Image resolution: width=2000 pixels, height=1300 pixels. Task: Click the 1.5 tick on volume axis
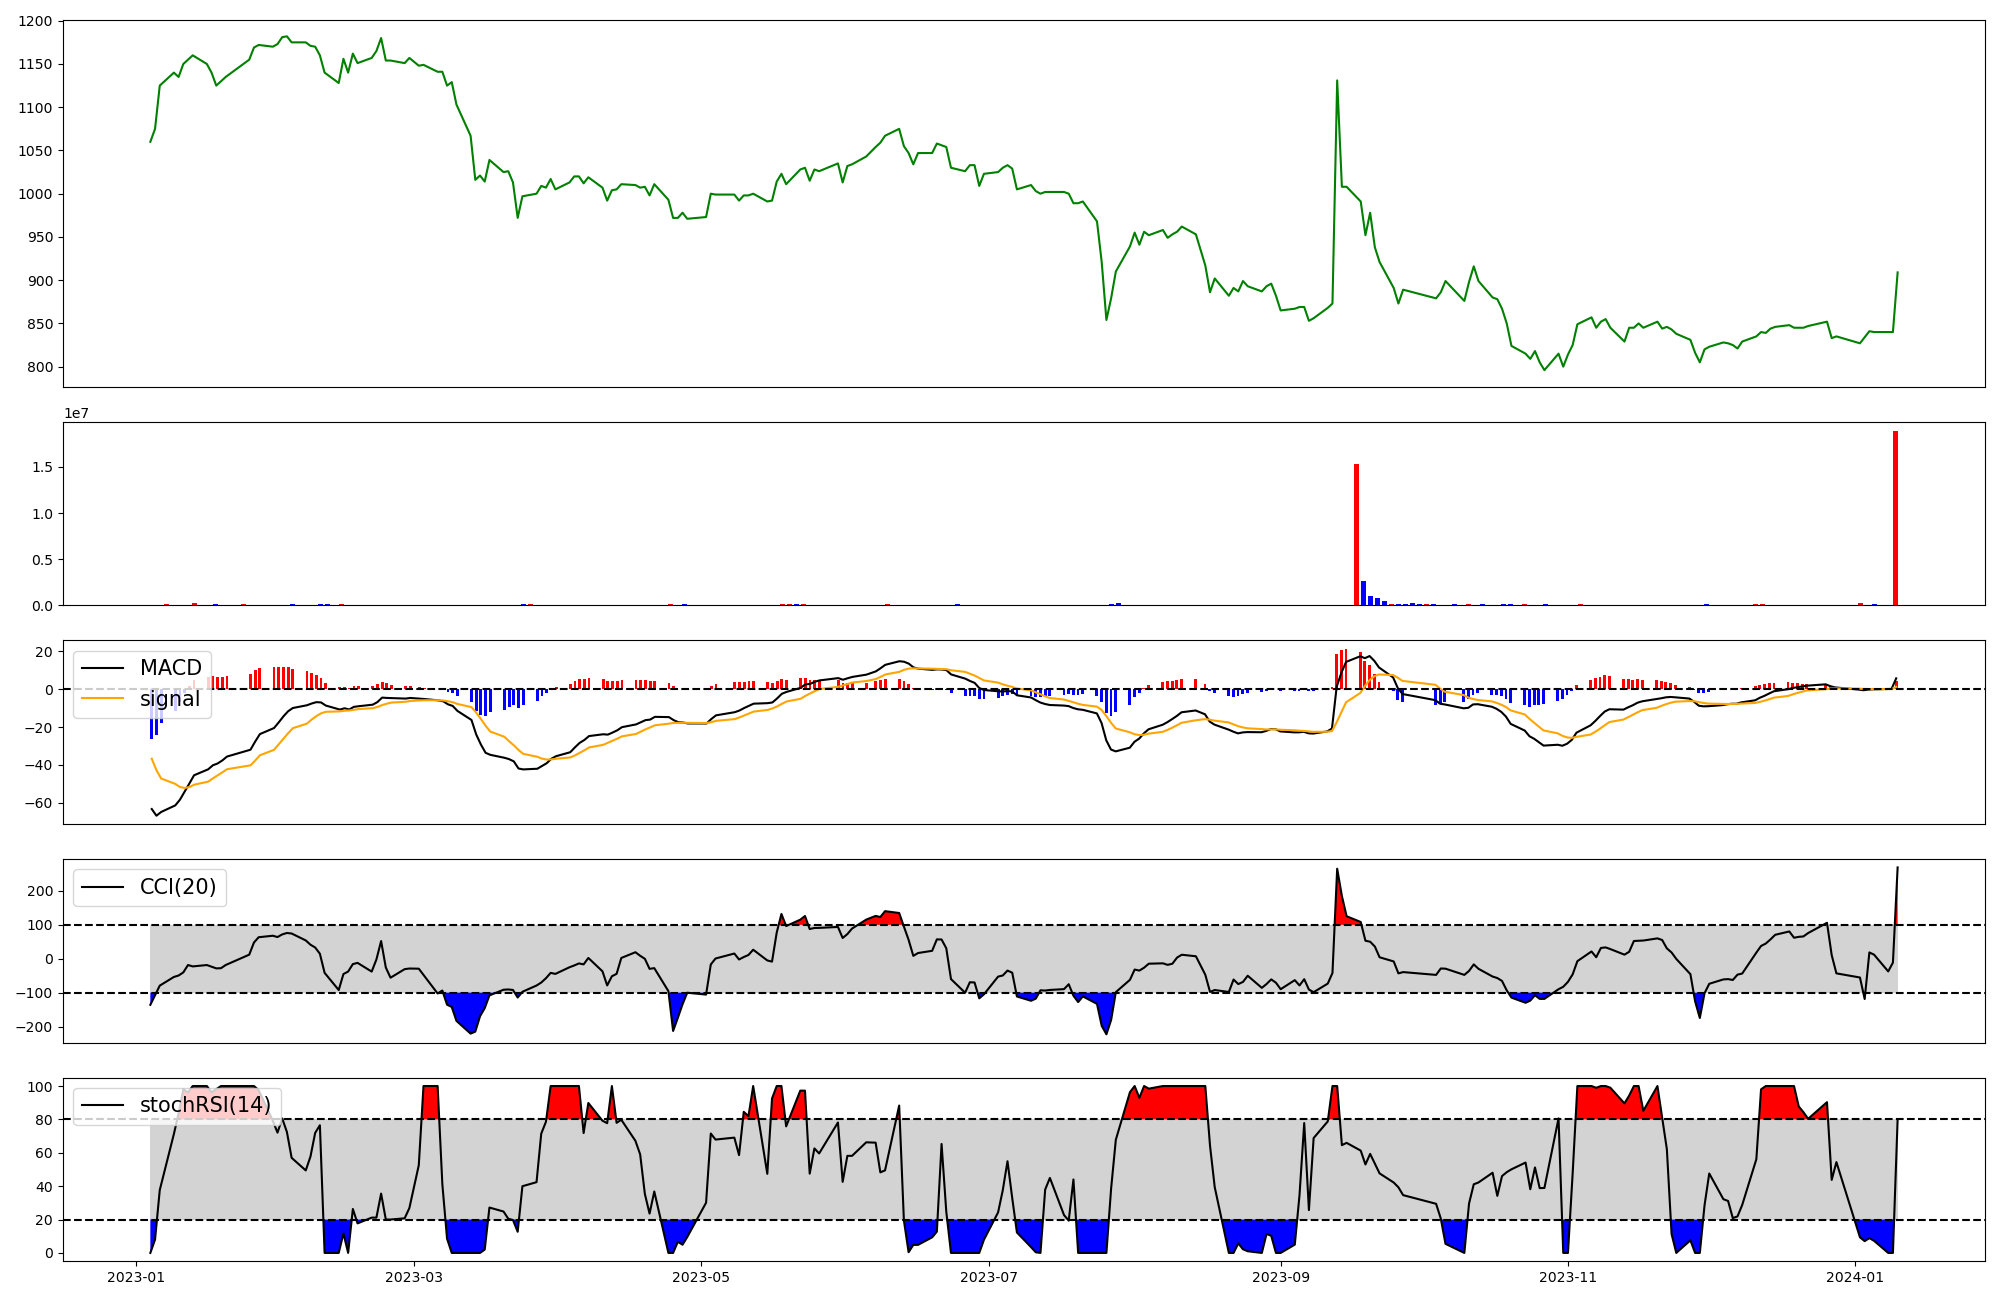pyautogui.click(x=44, y=467)
